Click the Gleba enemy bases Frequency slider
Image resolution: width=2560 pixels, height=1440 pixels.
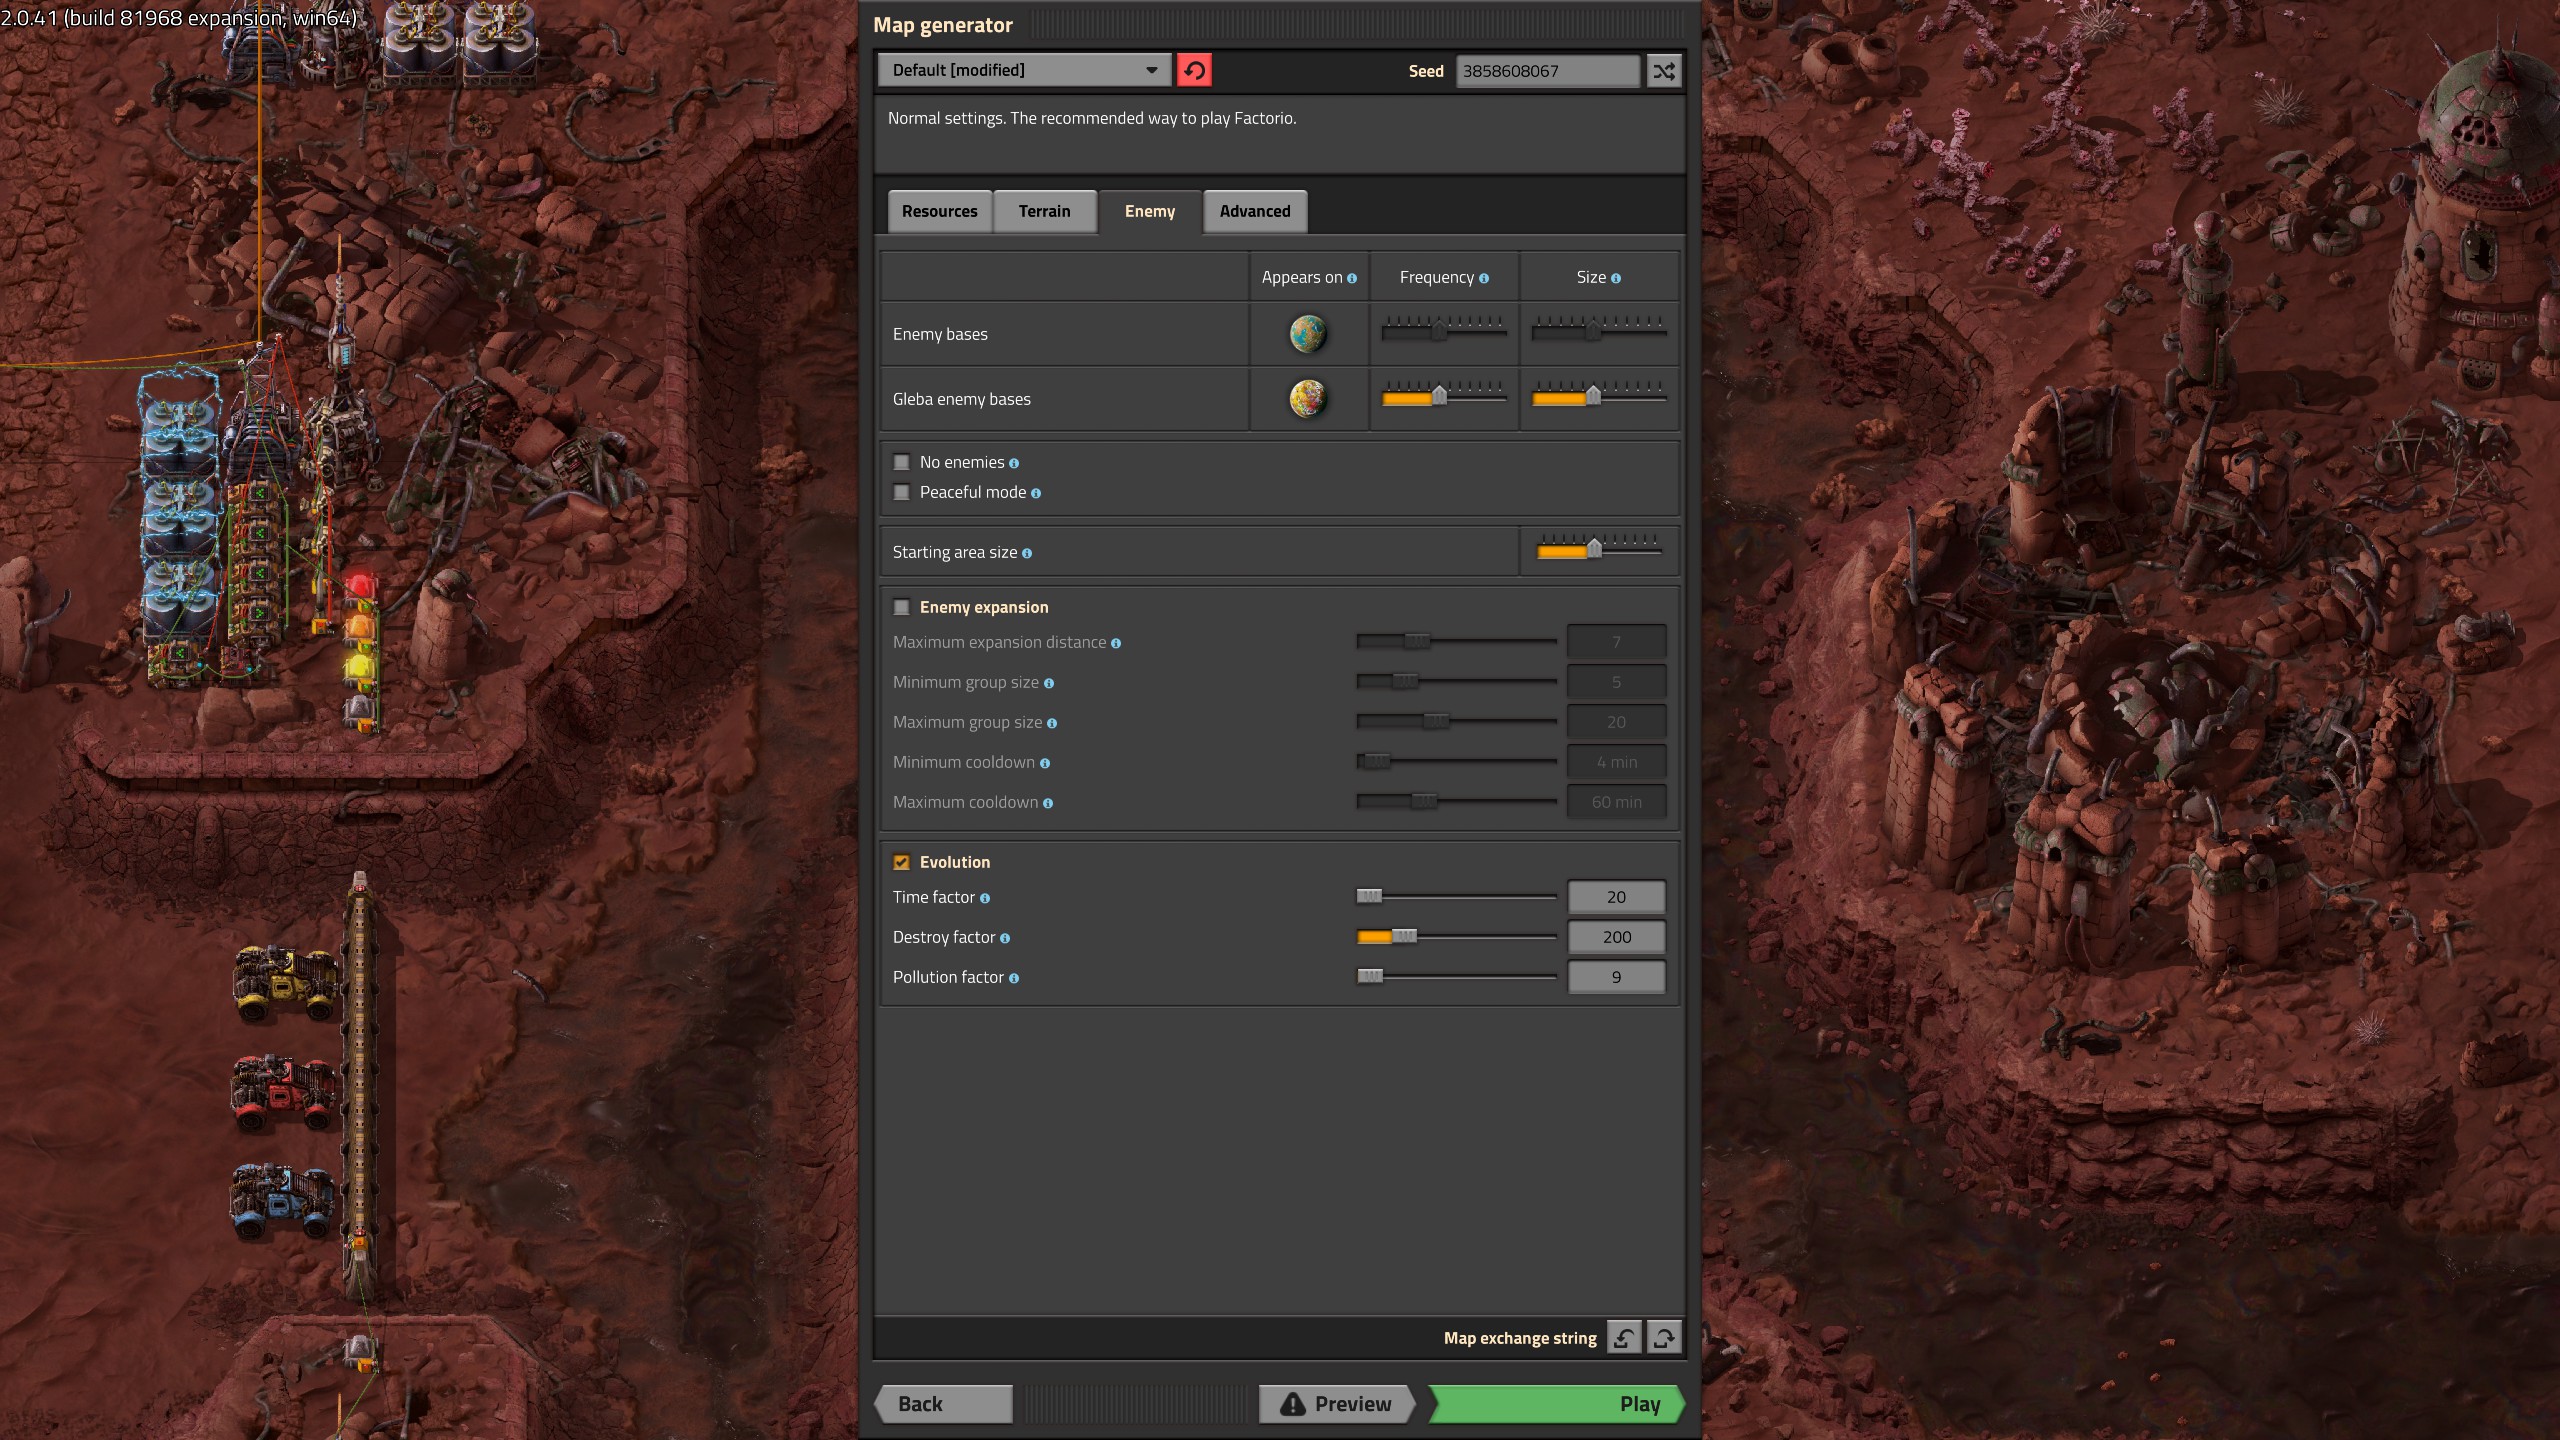[x=1444, y=397]
